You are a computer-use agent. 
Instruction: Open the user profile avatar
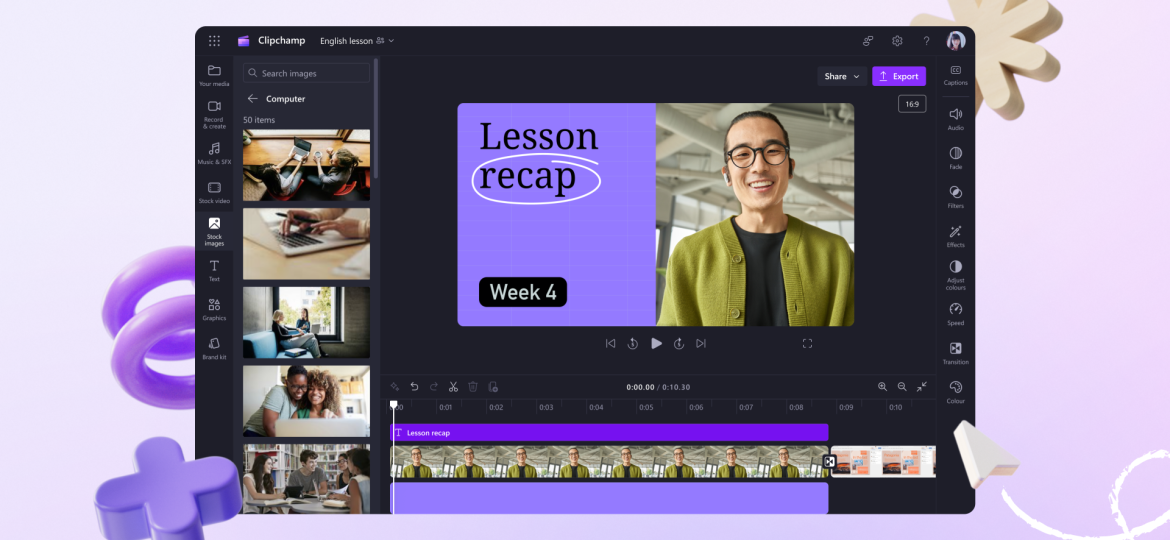point(956,41)
